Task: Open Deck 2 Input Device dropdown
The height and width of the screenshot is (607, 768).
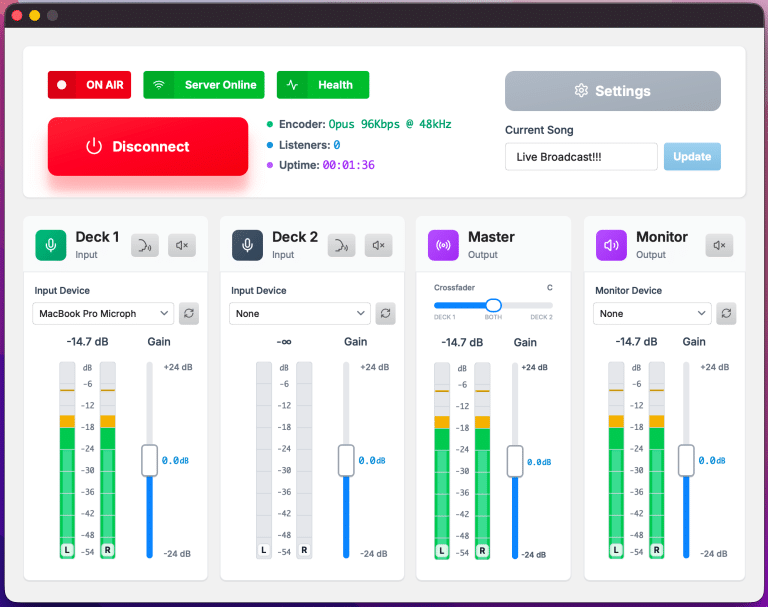Action: pos(300,314)
